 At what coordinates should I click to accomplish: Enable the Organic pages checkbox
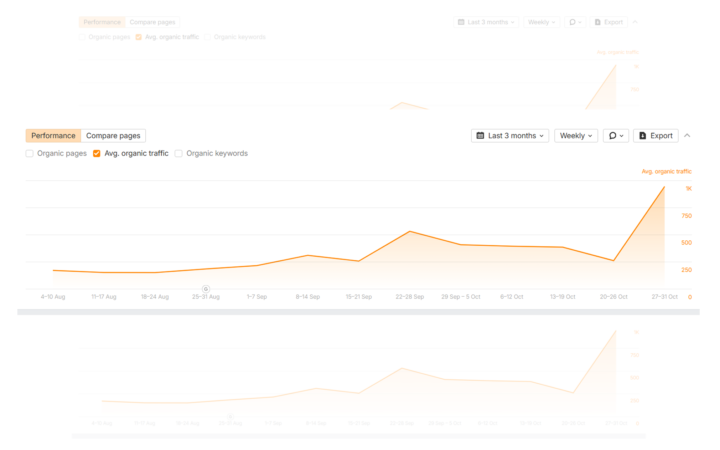click(x=29, y=153)
